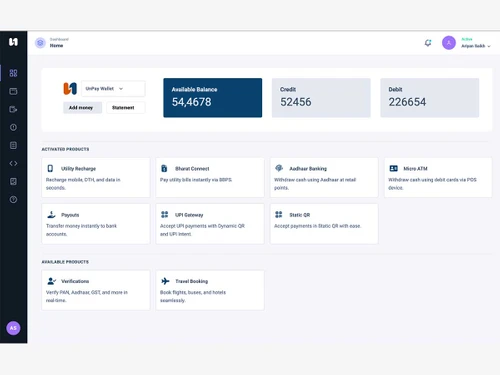Click the Active status label

tap(467, 39)
